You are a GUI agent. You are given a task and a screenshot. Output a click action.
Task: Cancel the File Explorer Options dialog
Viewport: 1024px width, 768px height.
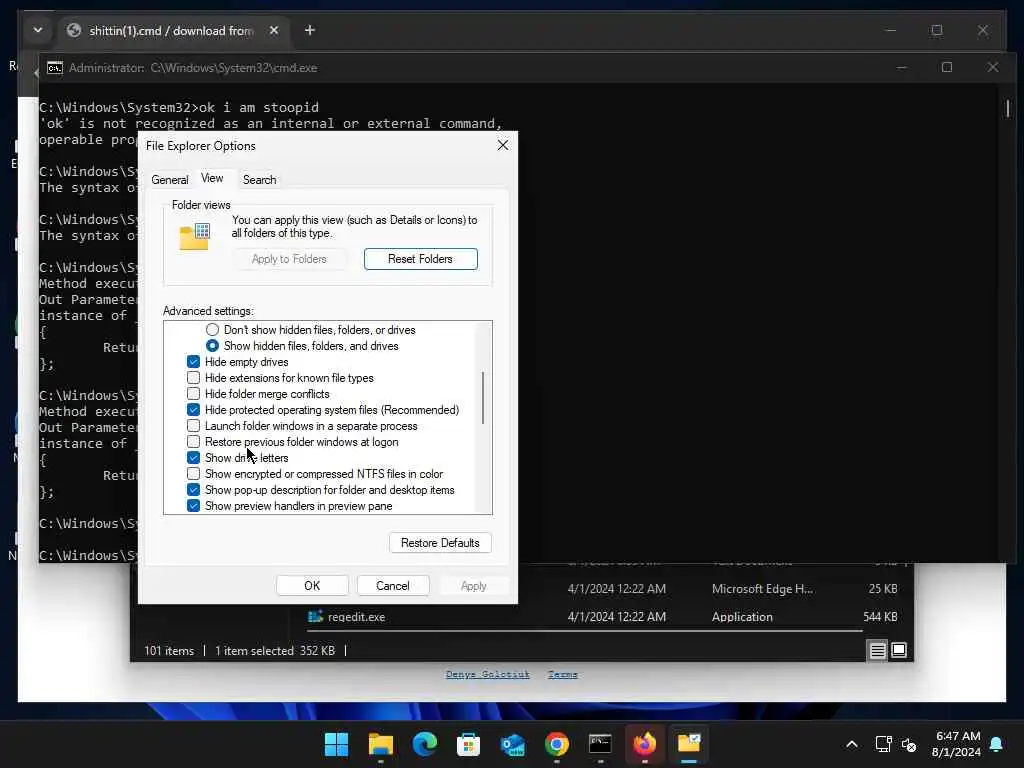tap(392, 586)
